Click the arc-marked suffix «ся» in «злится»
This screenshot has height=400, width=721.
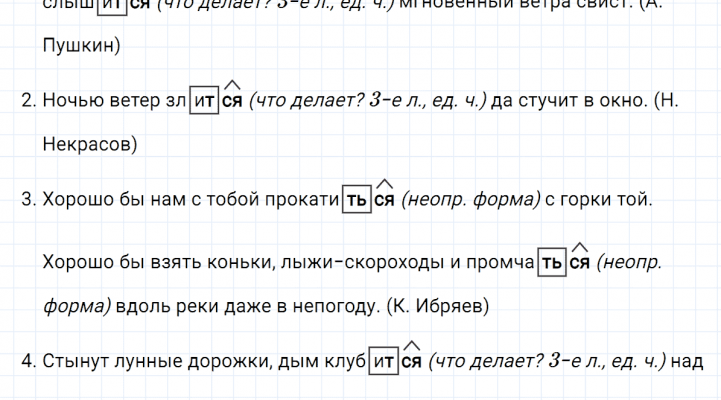tap(232, 100)
